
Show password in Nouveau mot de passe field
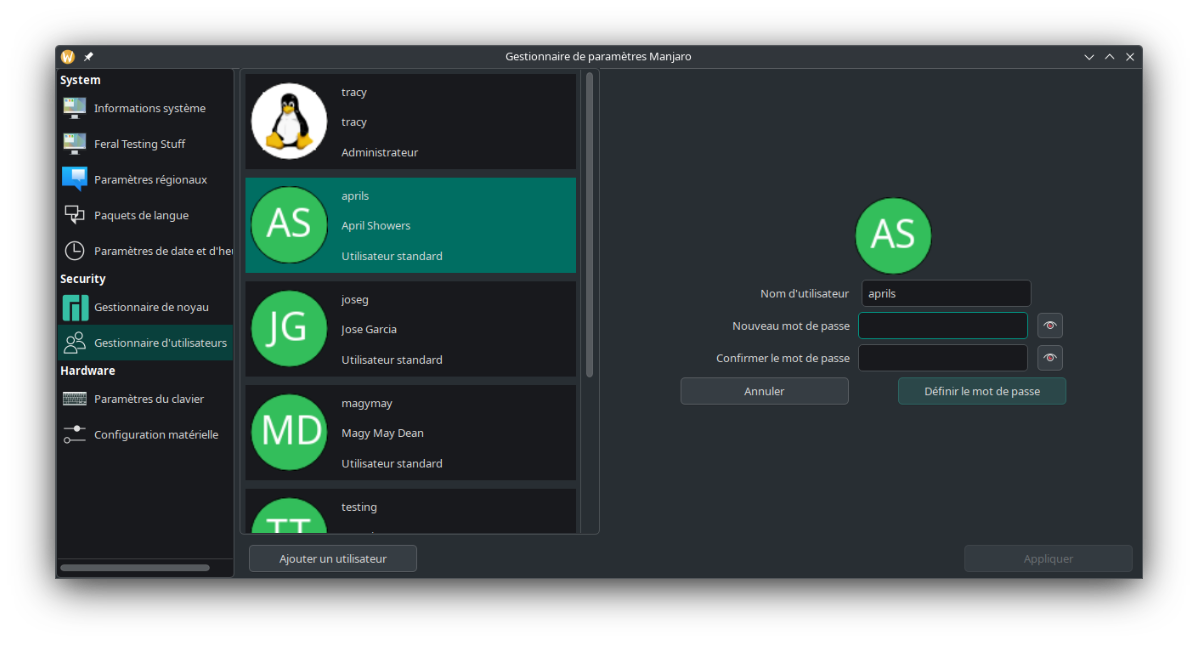pos(1050,326)
